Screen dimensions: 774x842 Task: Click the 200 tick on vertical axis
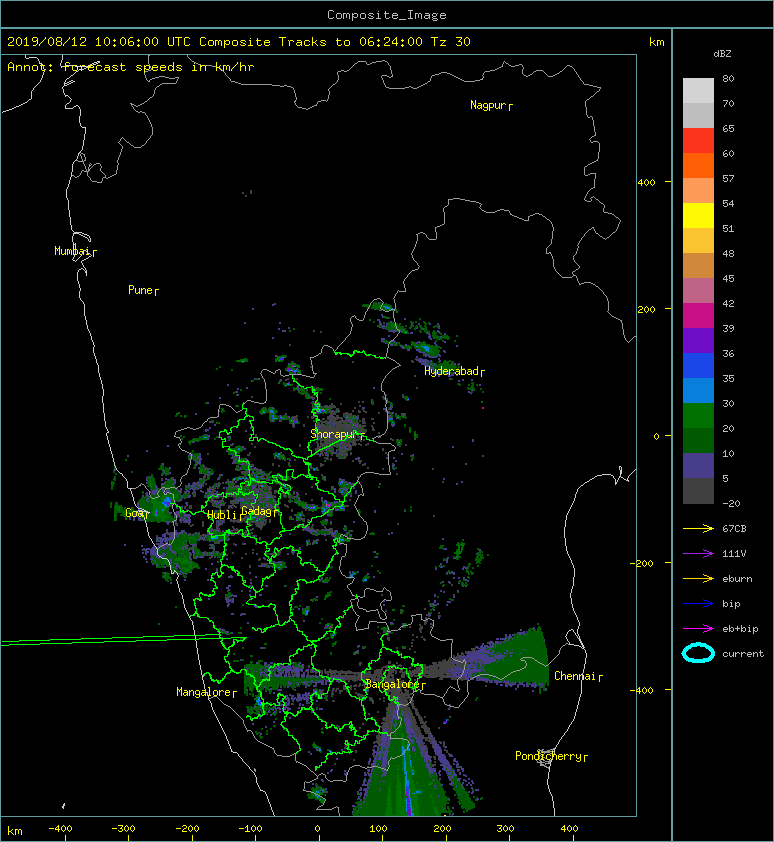coord(646,310)
